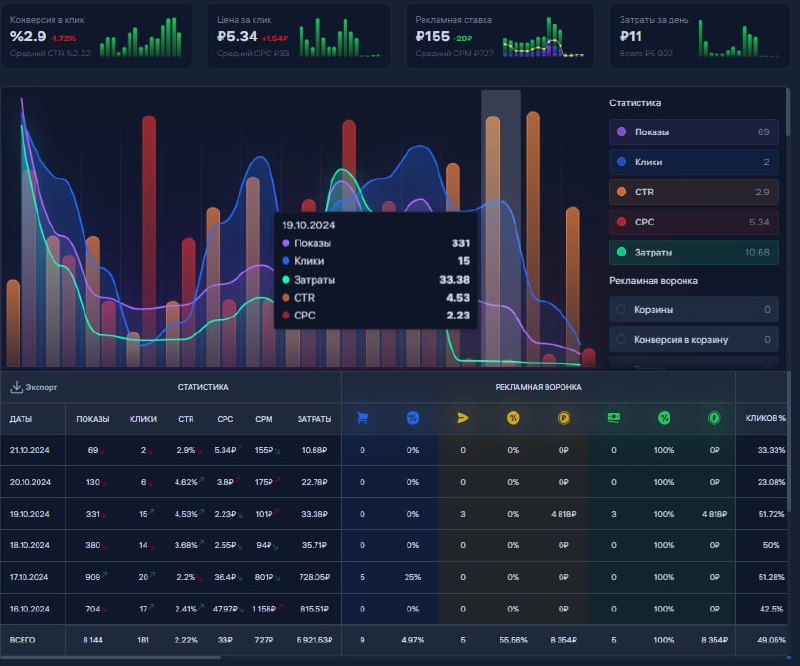Viewport: 800px width, 666px height.
Task: Toggle the Показы statistic series
Action: pos(694,132)
